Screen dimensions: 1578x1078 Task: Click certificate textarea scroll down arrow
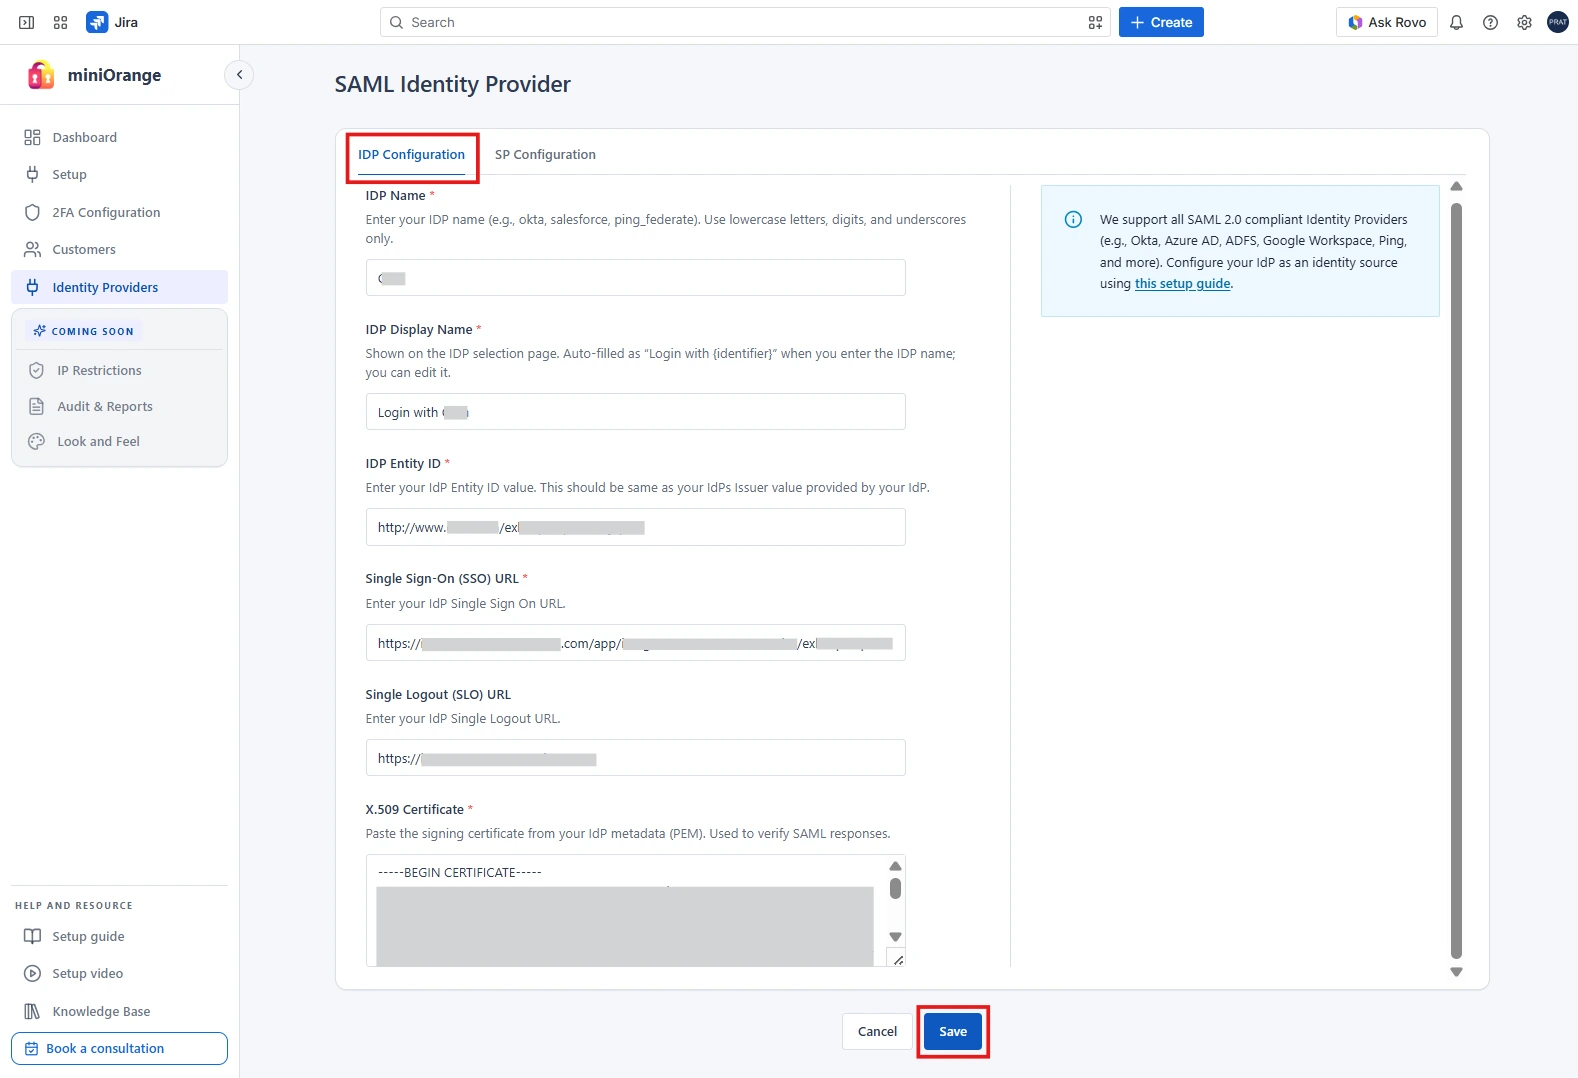[x=896, y=937]
